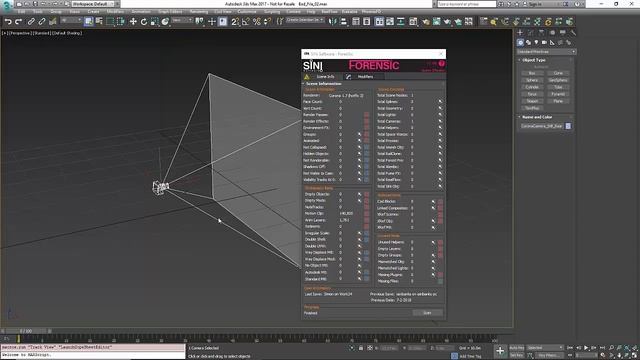Select the Cameras create category

tap(544, 42)
